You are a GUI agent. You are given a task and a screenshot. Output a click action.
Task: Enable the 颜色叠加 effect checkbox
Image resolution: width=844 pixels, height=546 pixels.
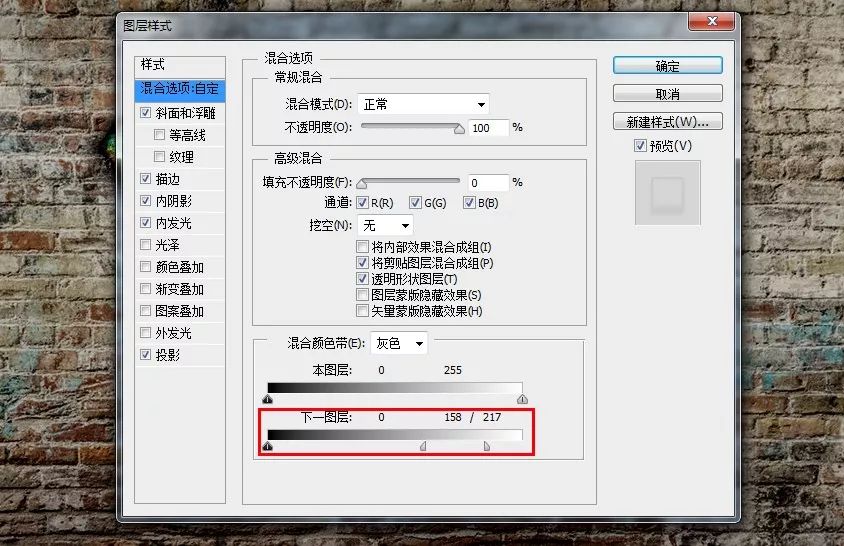[x=145, y=267]
